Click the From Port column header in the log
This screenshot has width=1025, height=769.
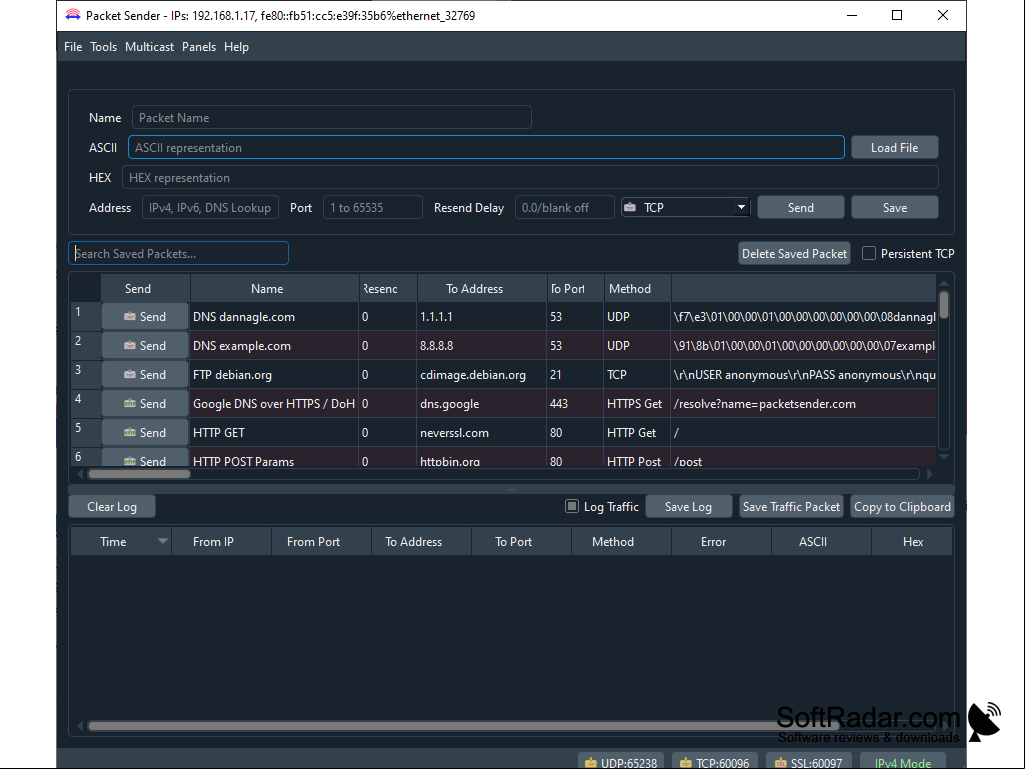(x=321, y=541)
